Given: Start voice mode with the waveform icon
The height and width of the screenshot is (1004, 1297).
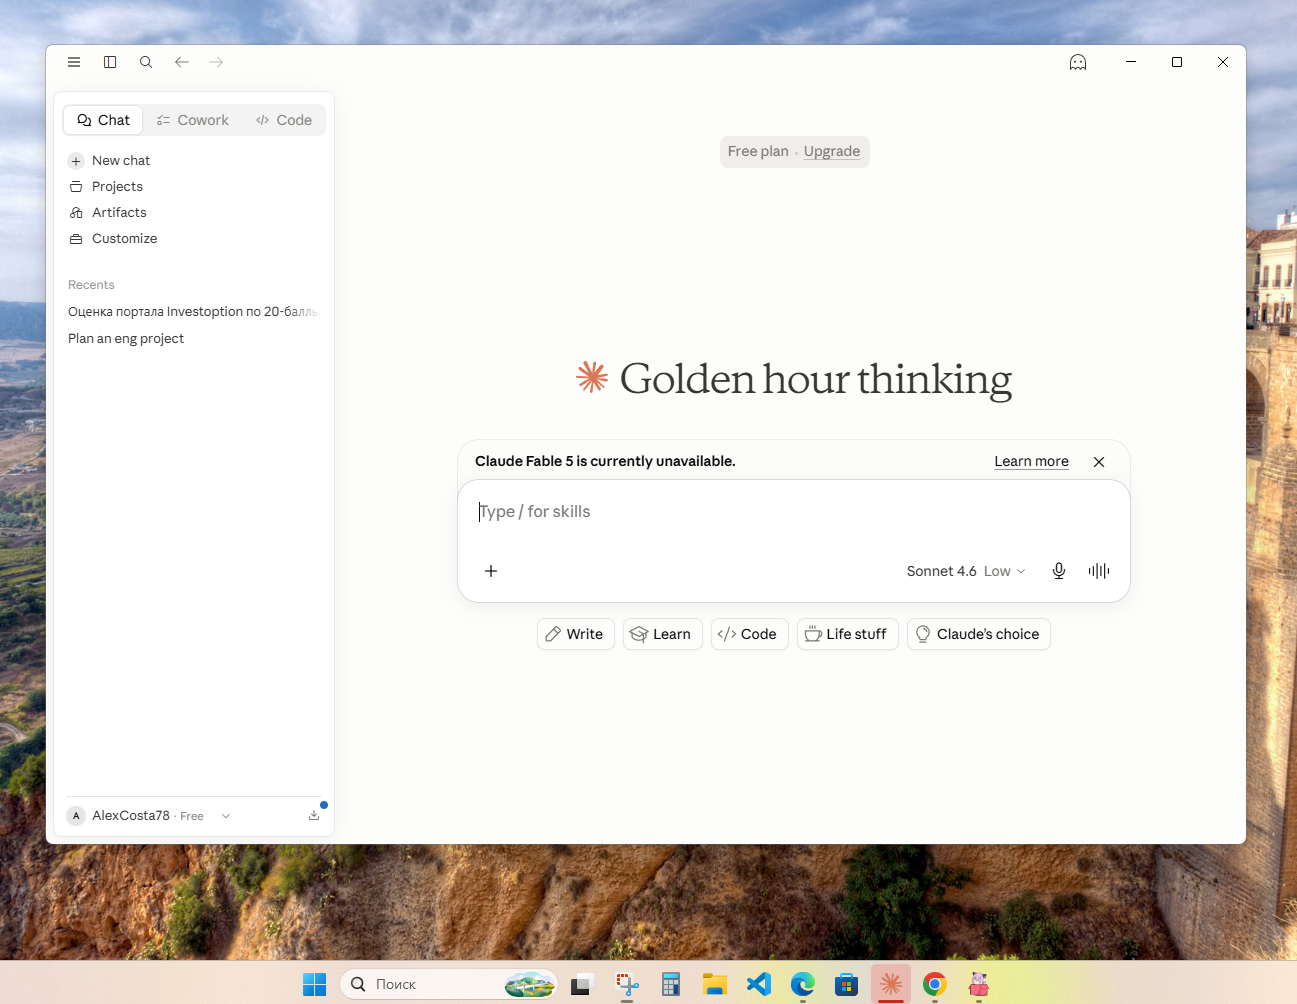Looking at the screenshot, I should (1099, 571).
